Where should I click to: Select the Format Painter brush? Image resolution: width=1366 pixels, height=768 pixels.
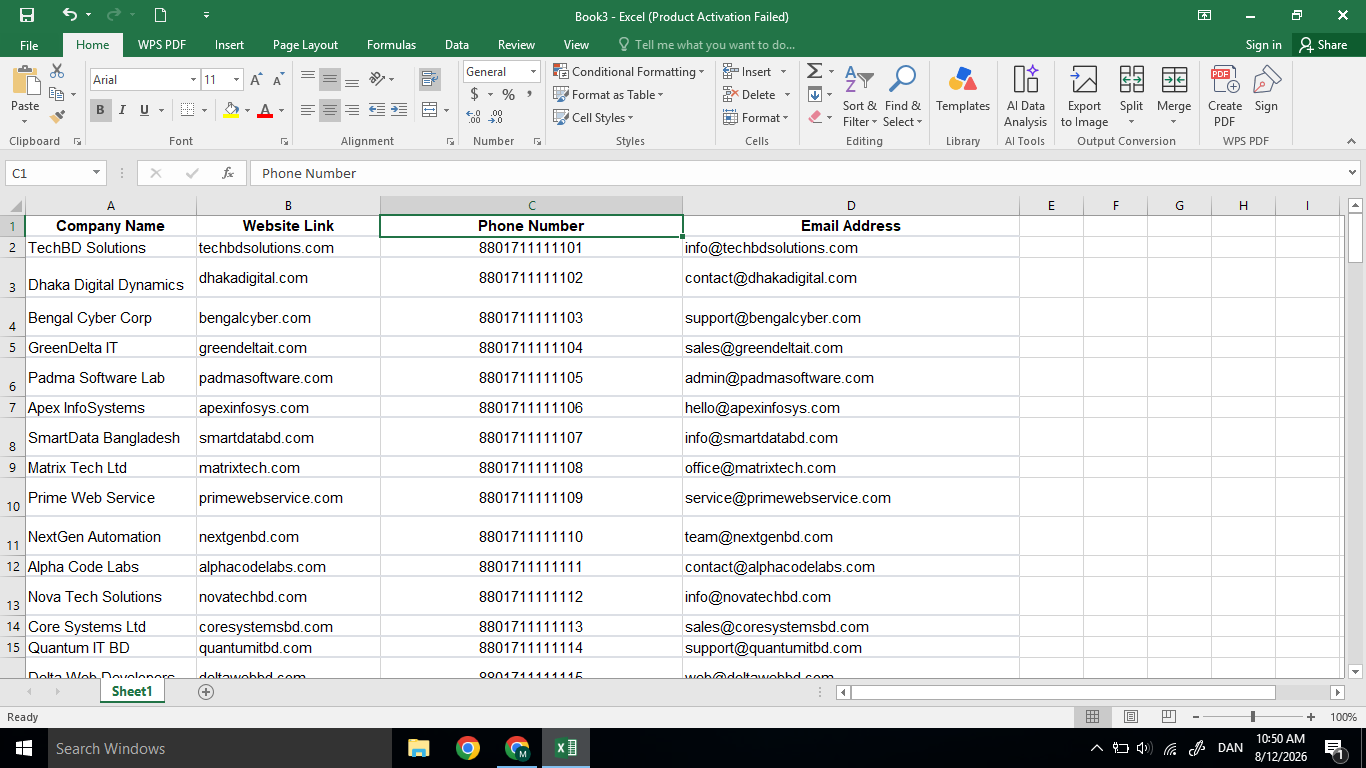click(x=57, y=116)
